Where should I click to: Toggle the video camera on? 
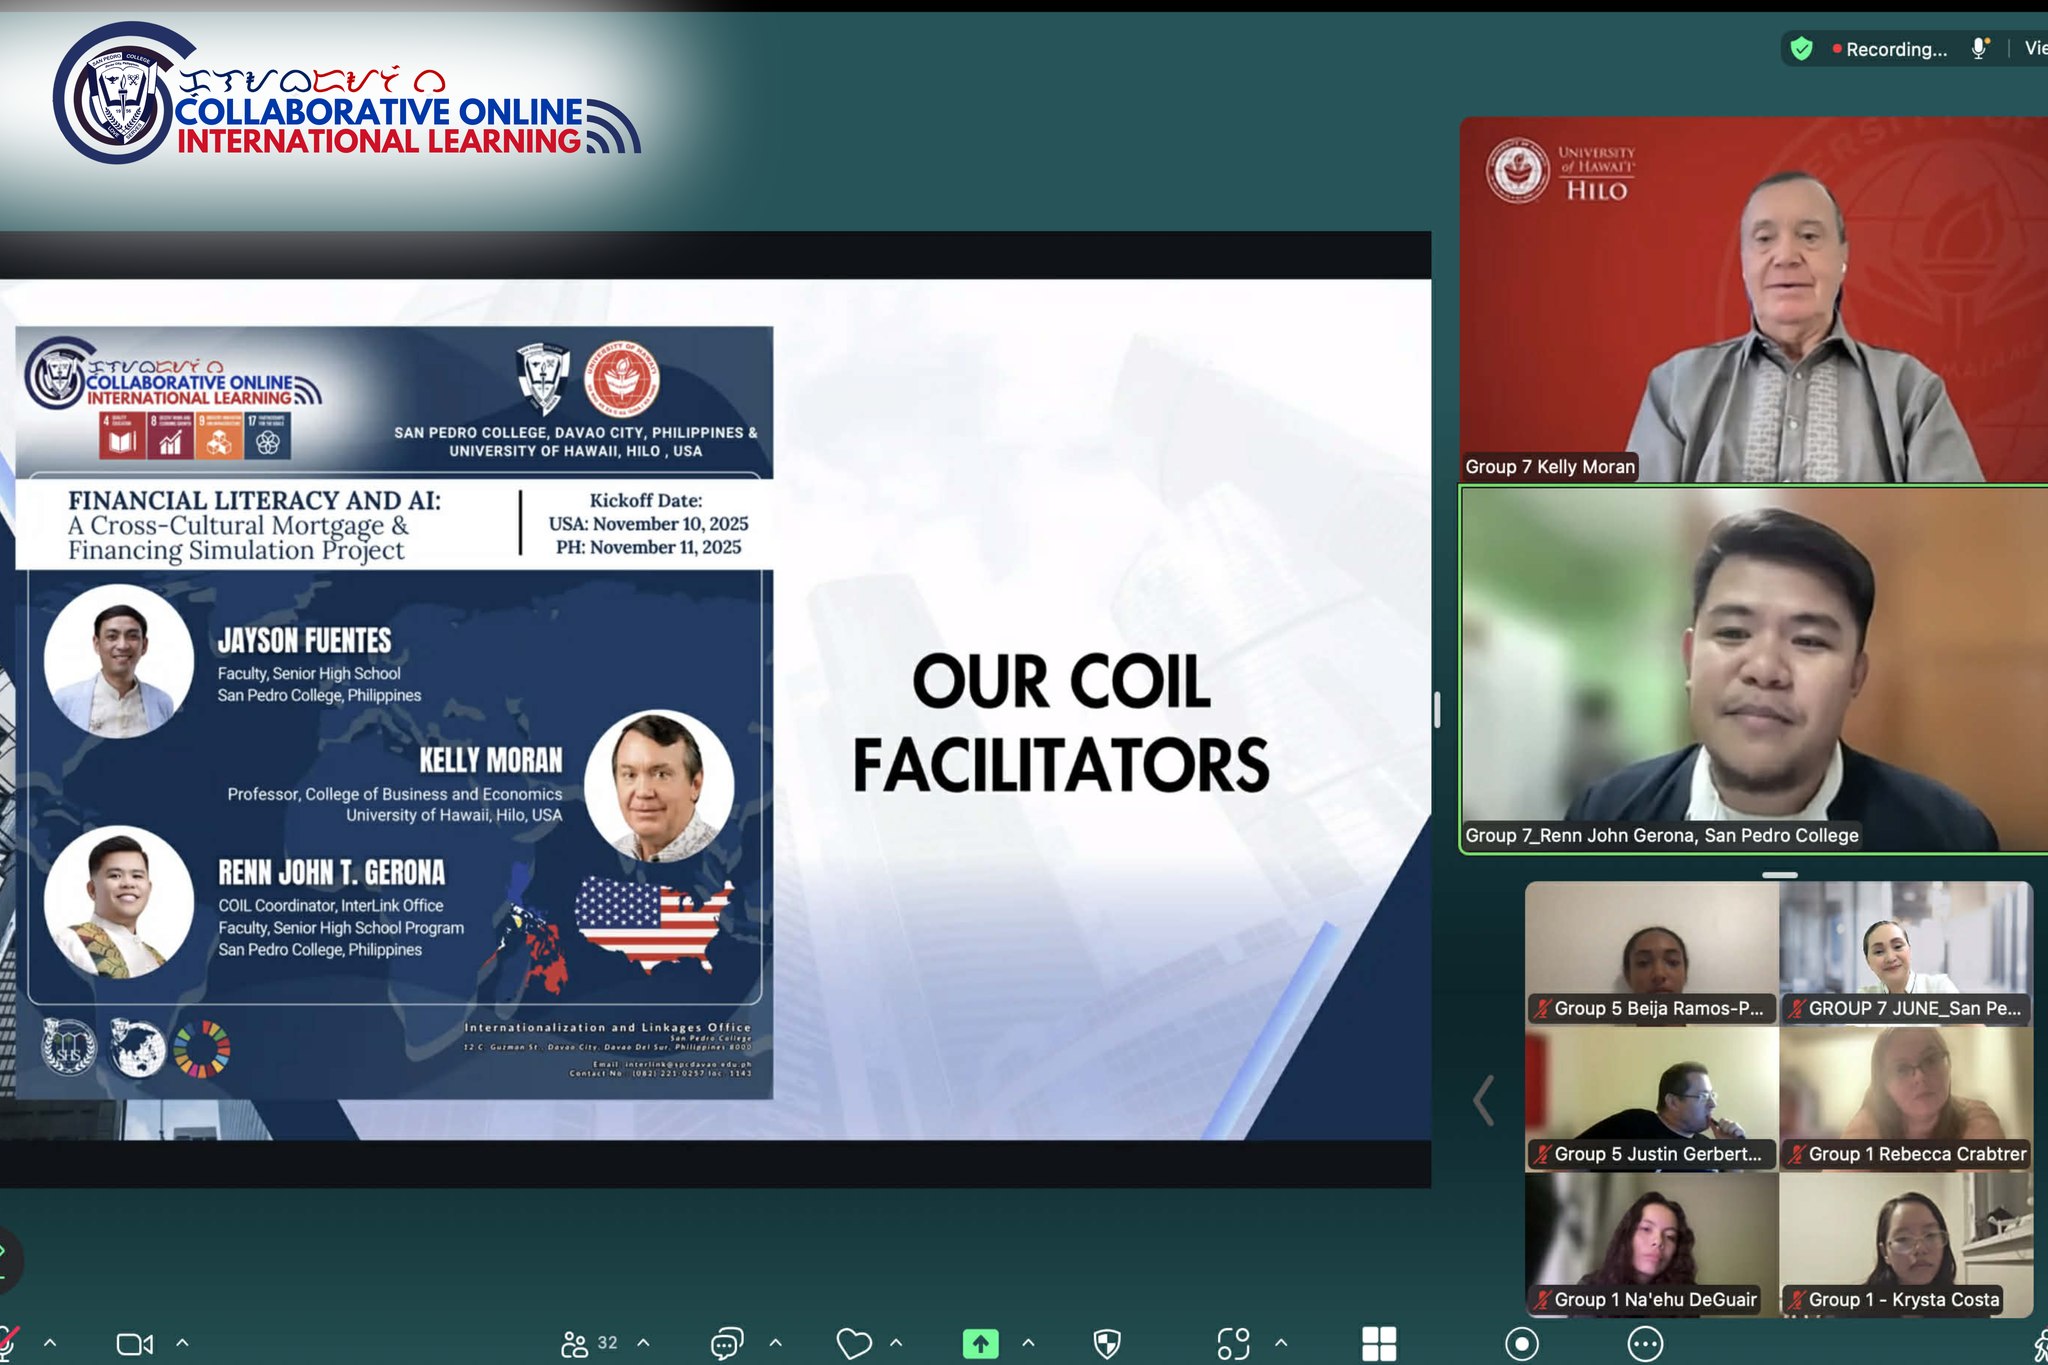pyautogui.click(x=135, y=1344)
